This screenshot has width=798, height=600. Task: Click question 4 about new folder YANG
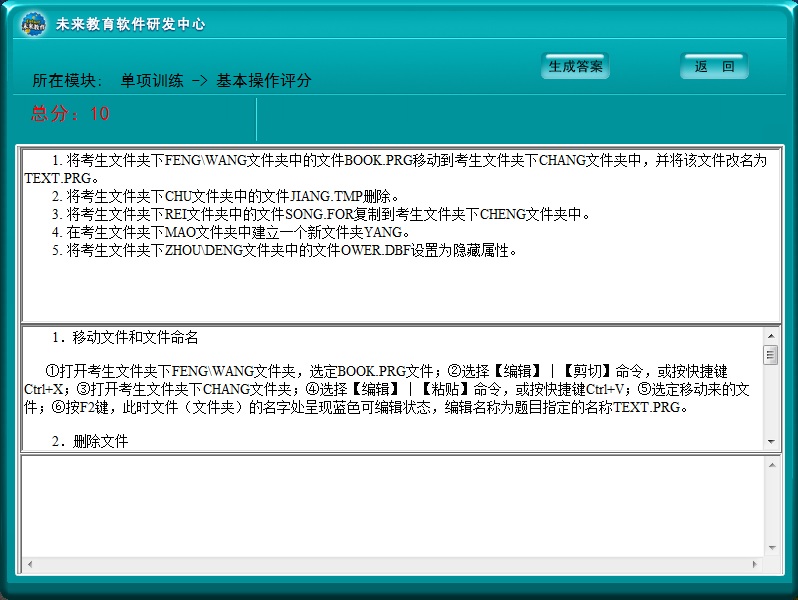(231, 233)
